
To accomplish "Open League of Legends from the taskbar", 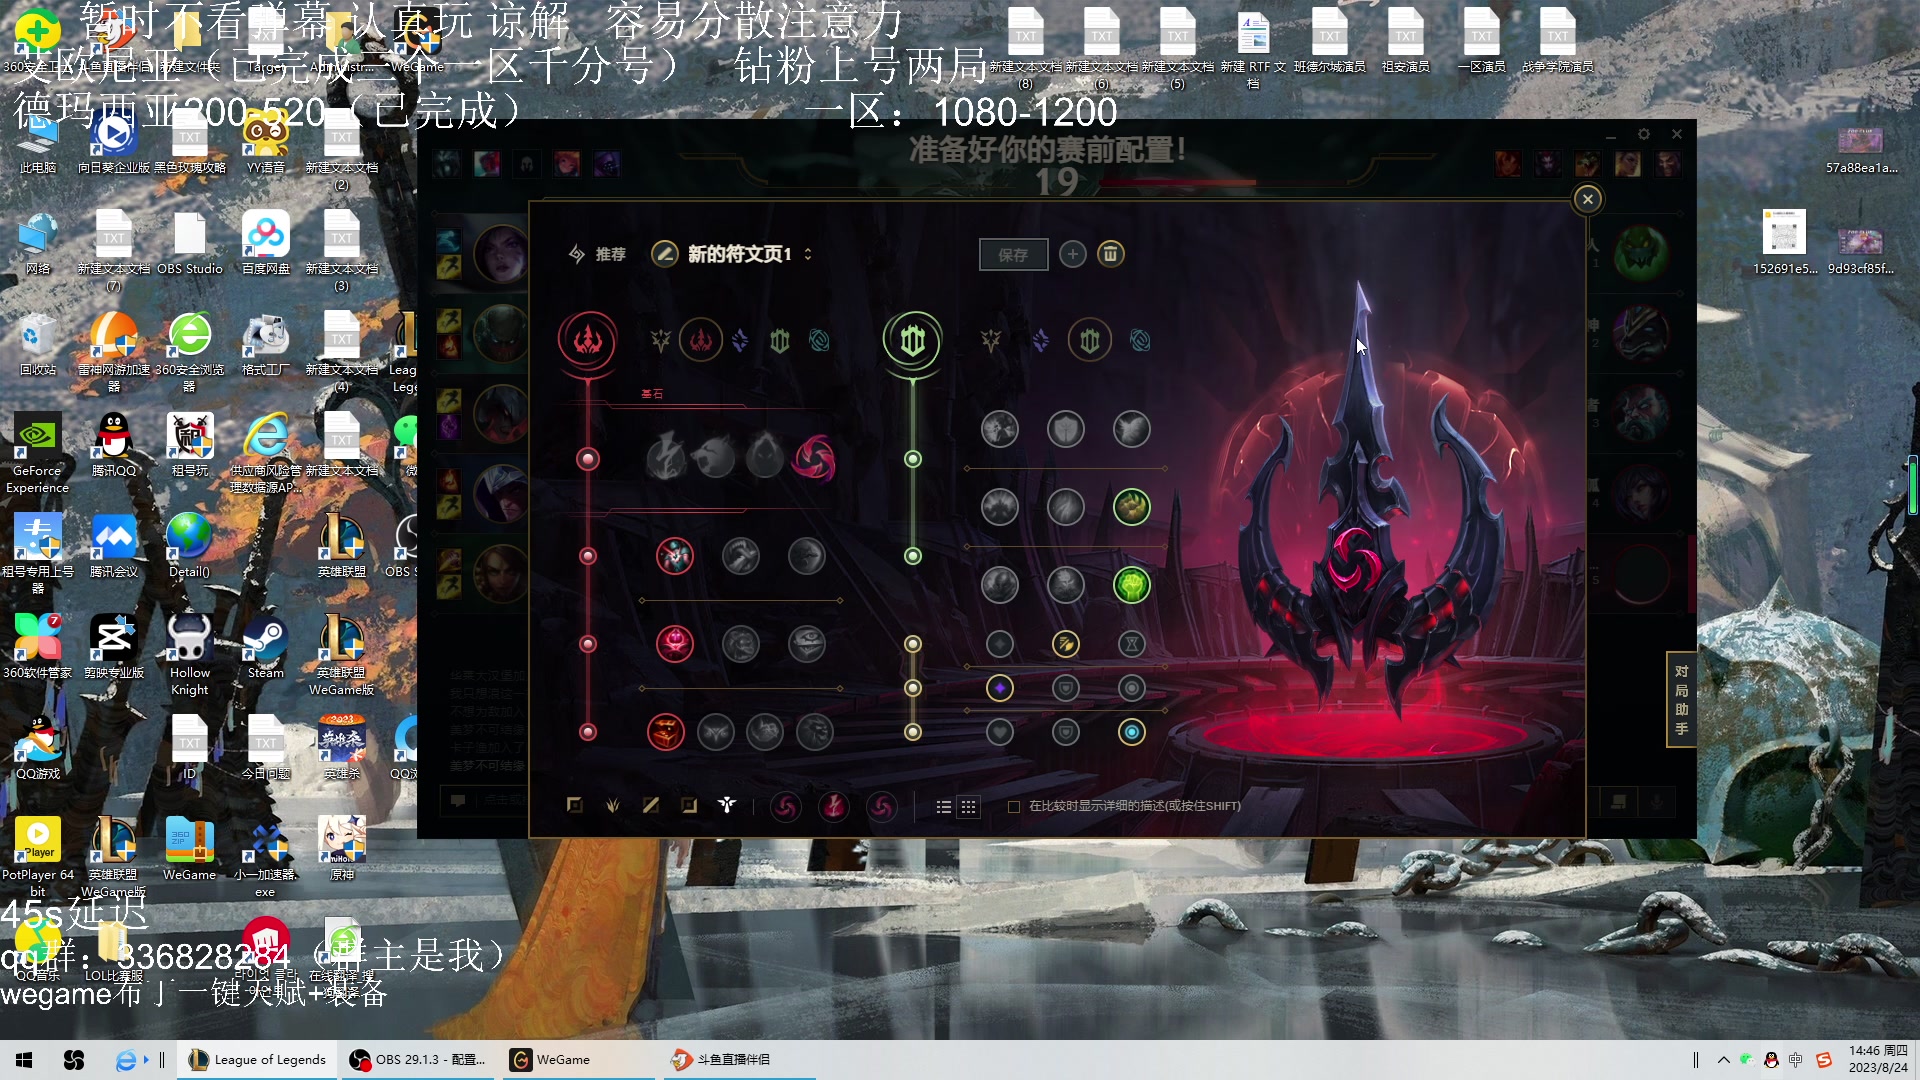I will (x=258, y=1060).
